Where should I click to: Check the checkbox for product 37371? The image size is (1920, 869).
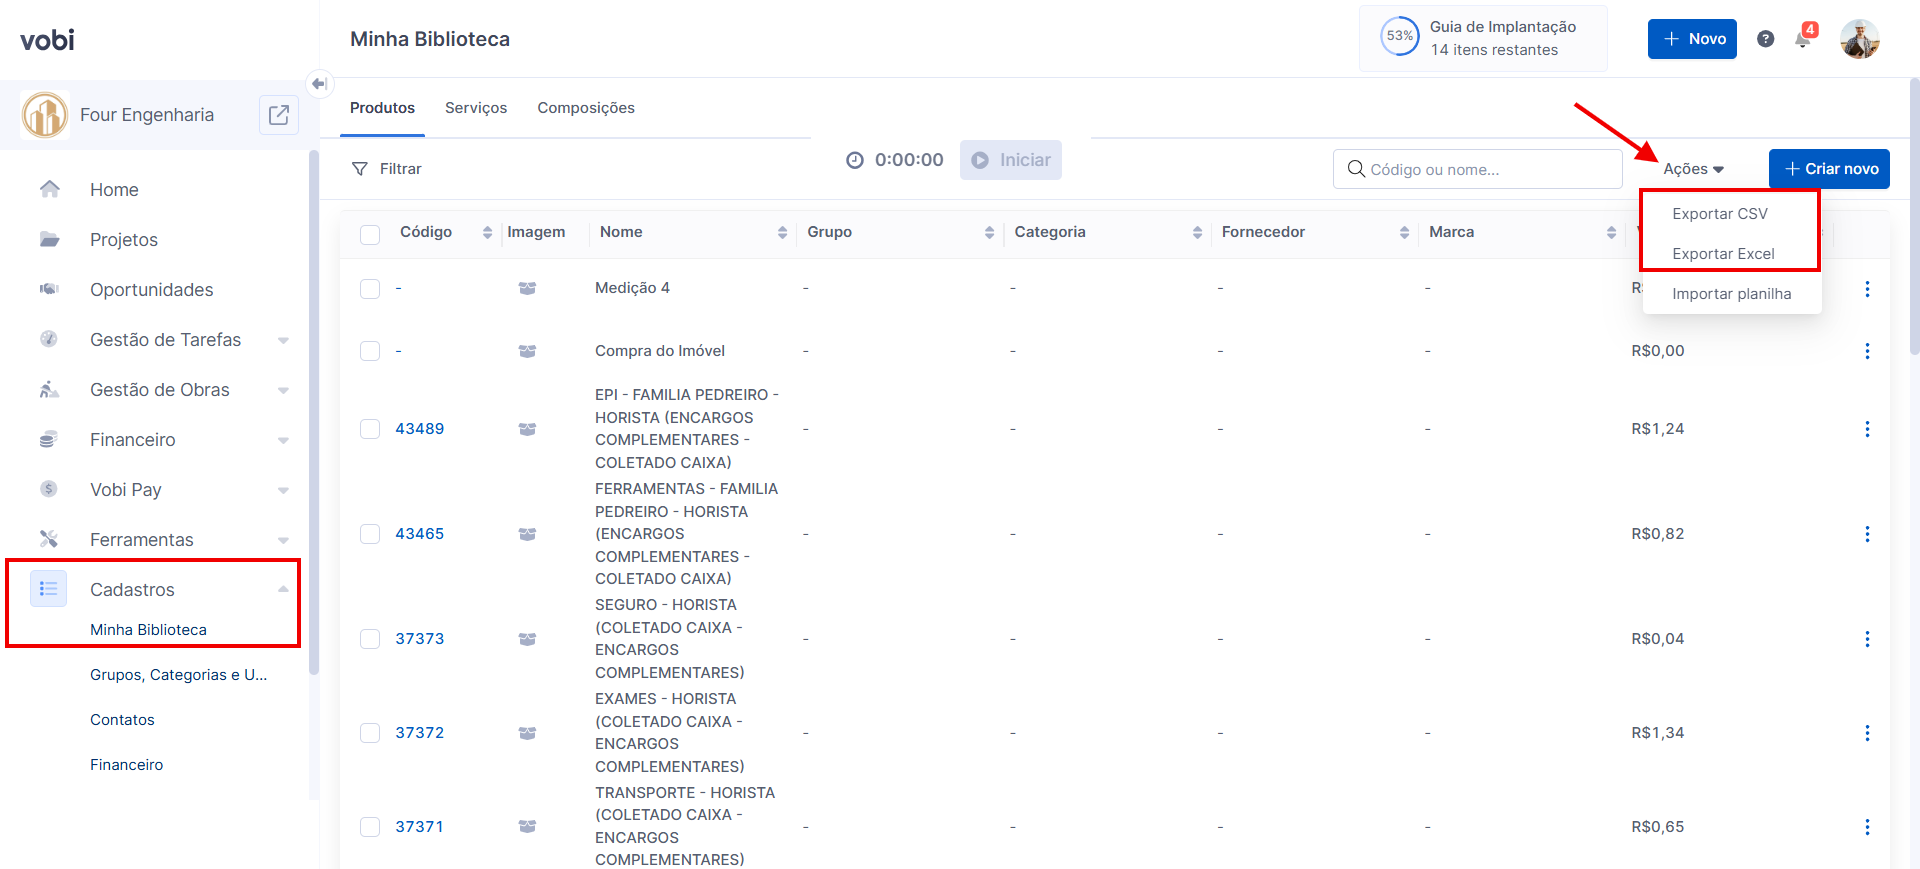(x=370, y=827)
